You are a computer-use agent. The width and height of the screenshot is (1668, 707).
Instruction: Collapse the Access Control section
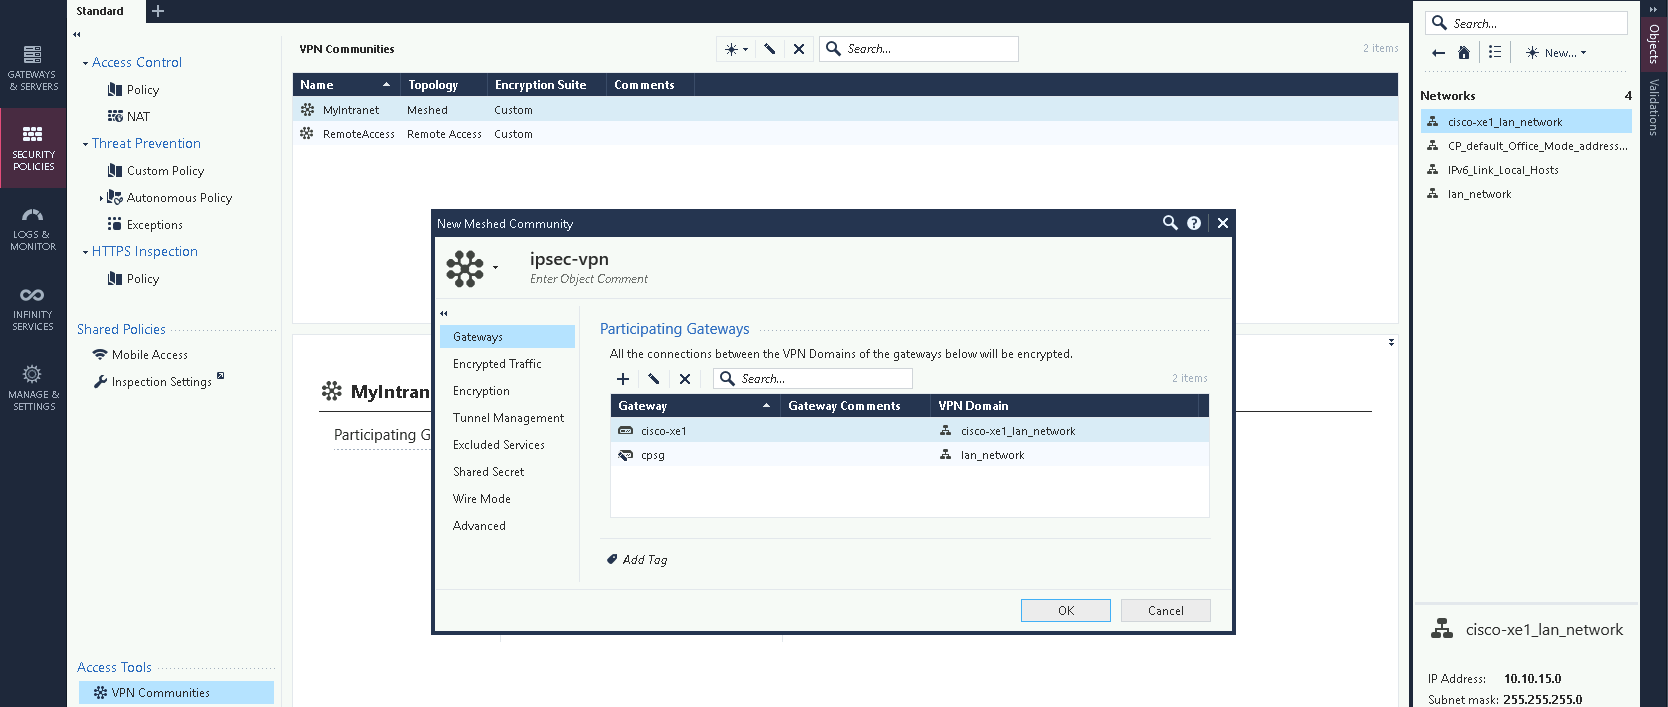[85, 63]
